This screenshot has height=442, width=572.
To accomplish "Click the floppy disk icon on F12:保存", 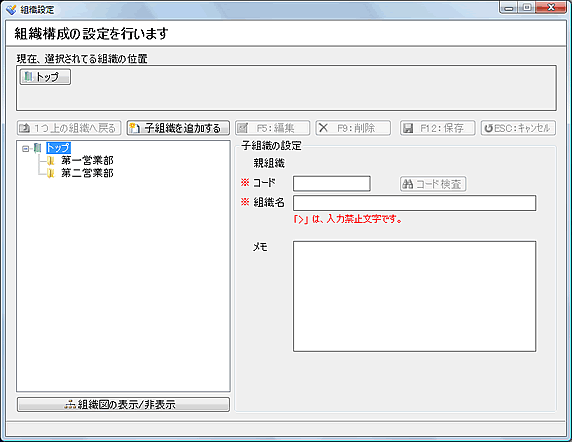I will coord(408,128).
